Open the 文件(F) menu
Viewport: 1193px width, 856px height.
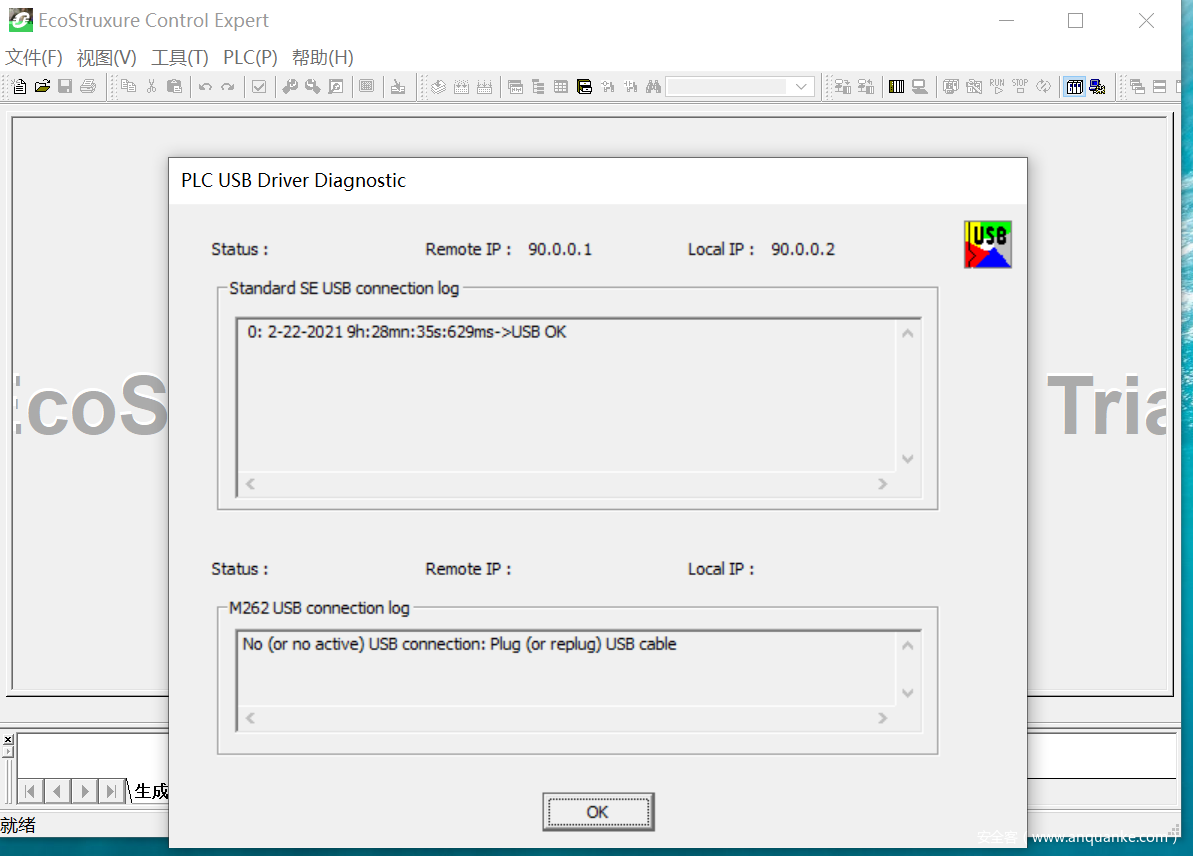[x=33, y=58]
